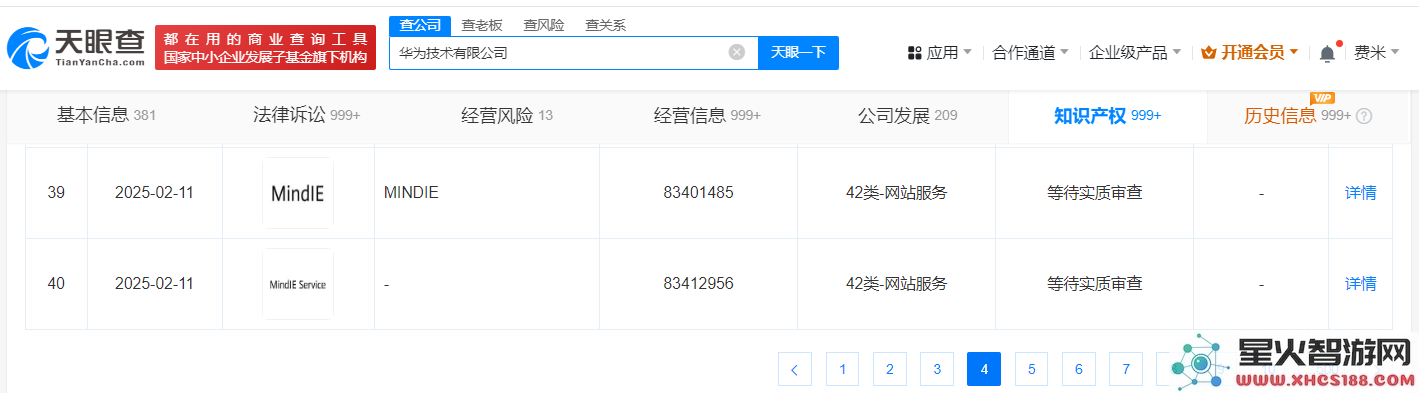The height and width of the screenshot is (393, 1419).
Task: Click current page 4 button
Action: [984, 369]
